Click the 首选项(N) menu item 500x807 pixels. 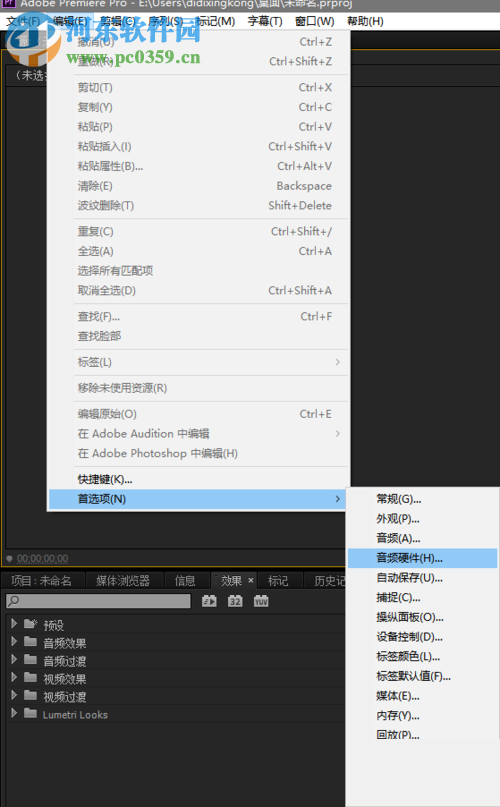tap(198, 499)
